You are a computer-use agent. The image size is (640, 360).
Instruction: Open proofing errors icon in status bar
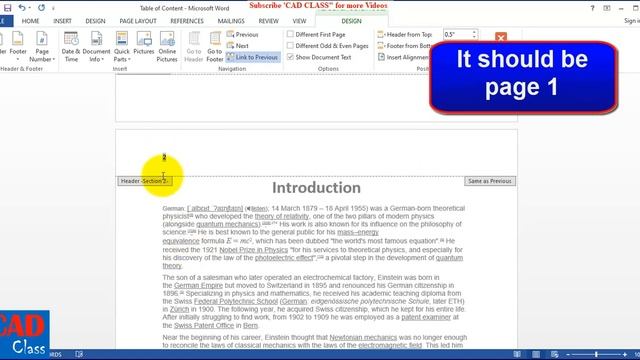point(79,354)
